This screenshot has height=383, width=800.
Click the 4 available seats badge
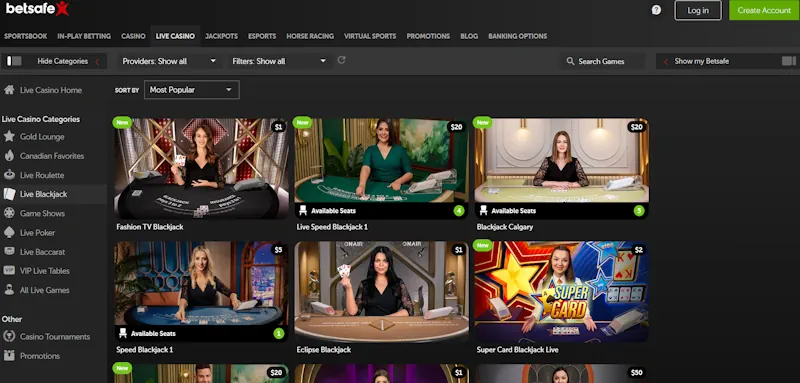coord(459,211)
